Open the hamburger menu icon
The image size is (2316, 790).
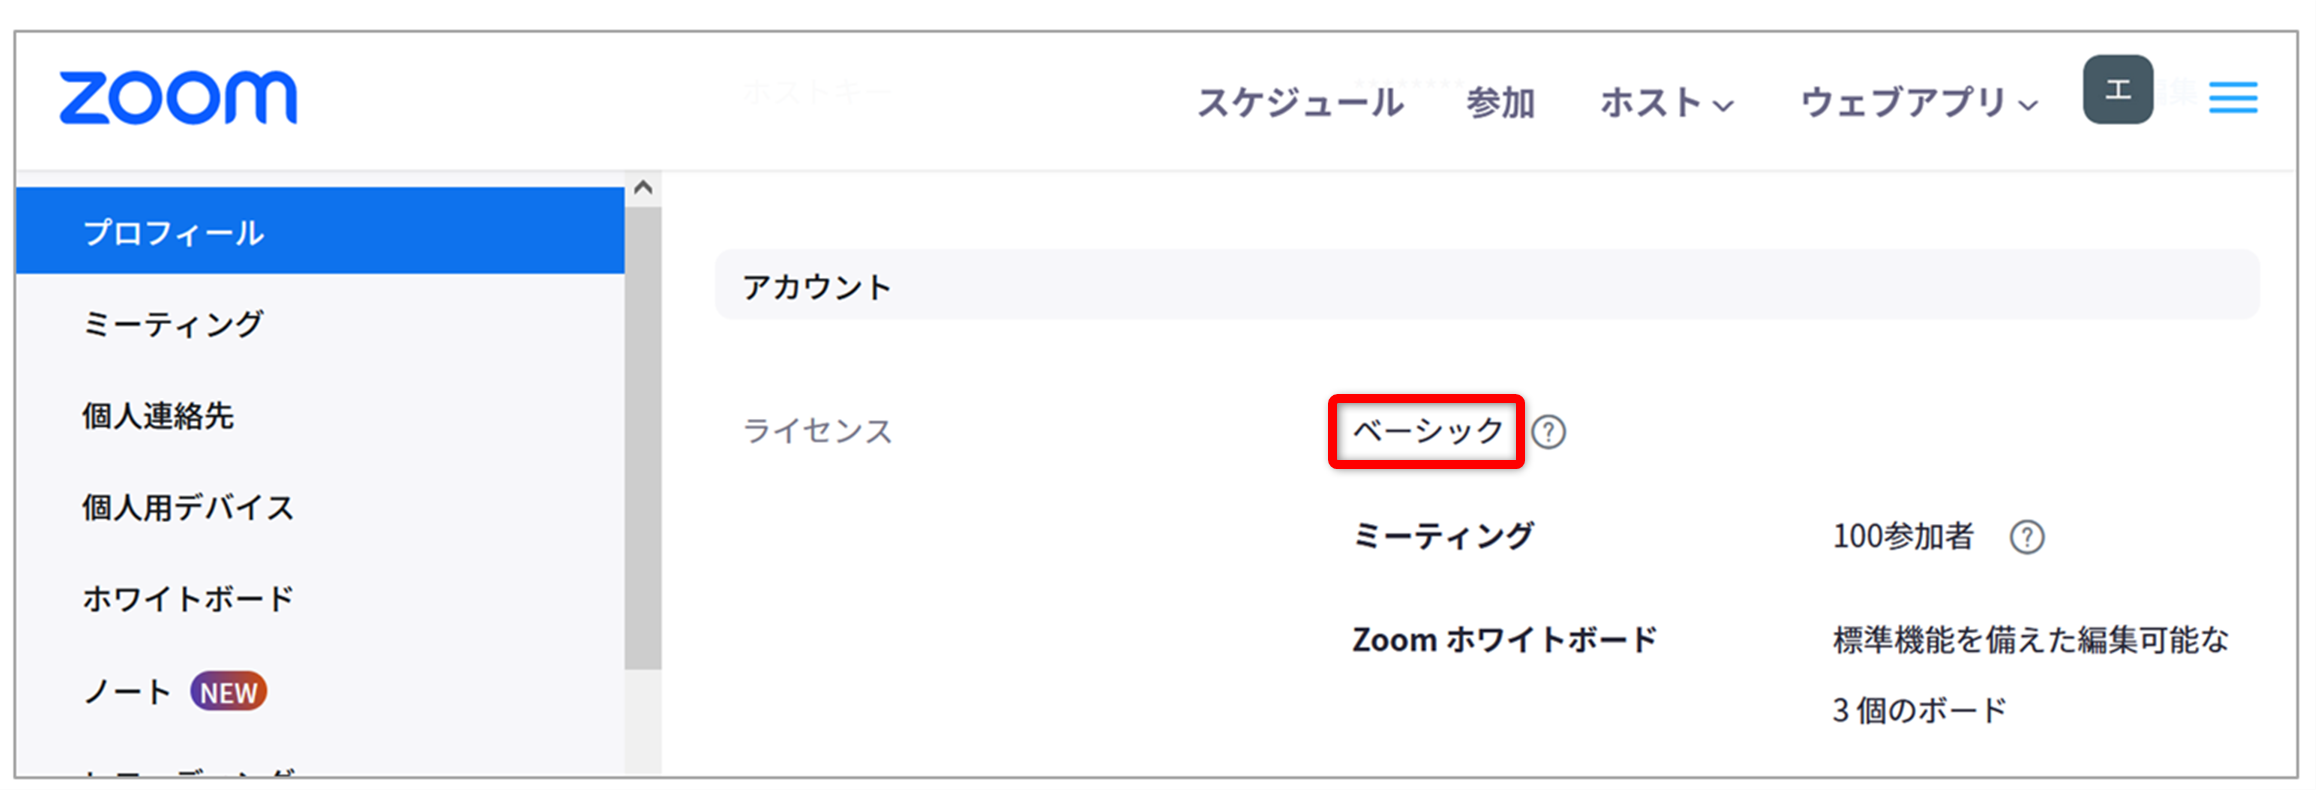tap(2233, 98)
